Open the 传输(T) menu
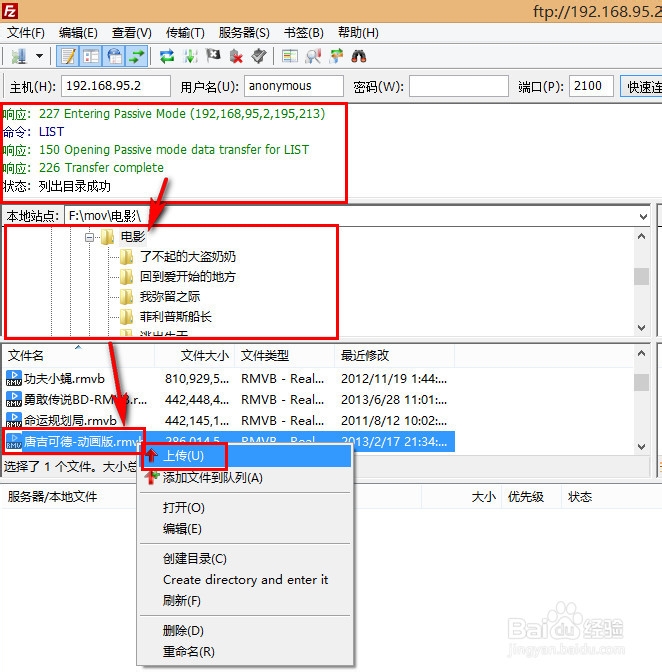662x672 pixels. click(x=185, y=33)
